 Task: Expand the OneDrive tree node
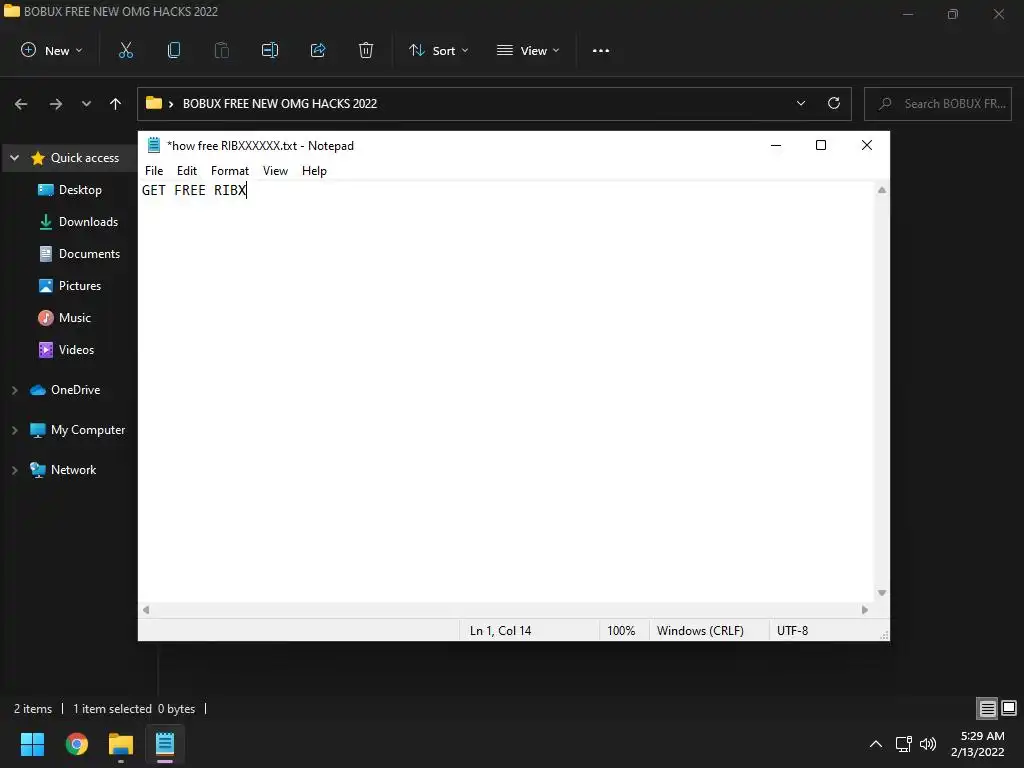[14, 390]
